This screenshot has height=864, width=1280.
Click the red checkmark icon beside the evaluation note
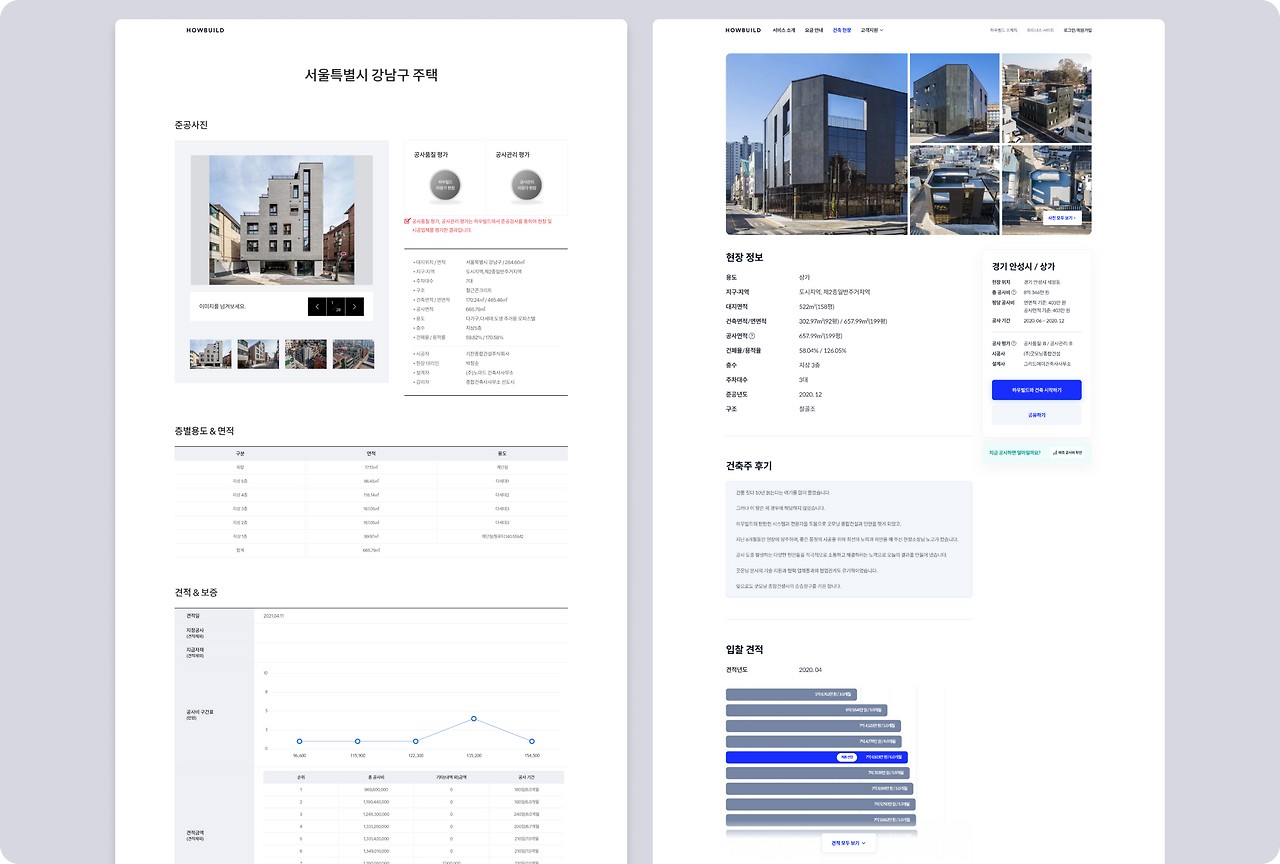point(407,221)
